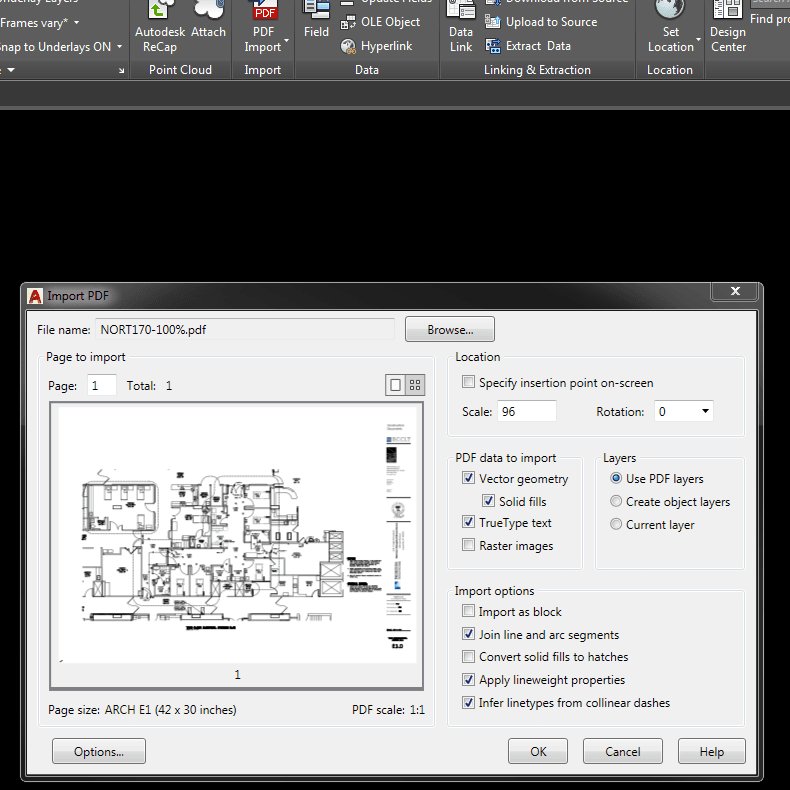Viewport: 790px width, 790px height.
Task: Open Autodesk ReCap from ribbon
Action: point(160,28)
